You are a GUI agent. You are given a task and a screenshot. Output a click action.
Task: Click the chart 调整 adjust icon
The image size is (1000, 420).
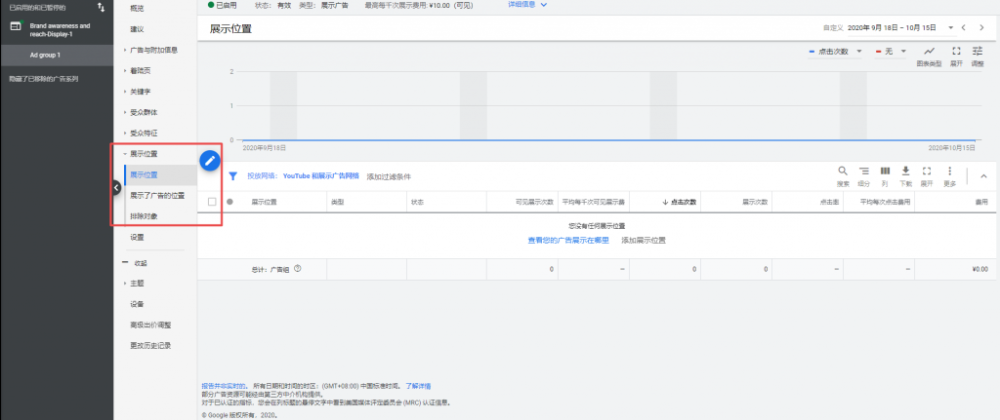point(977,52)
